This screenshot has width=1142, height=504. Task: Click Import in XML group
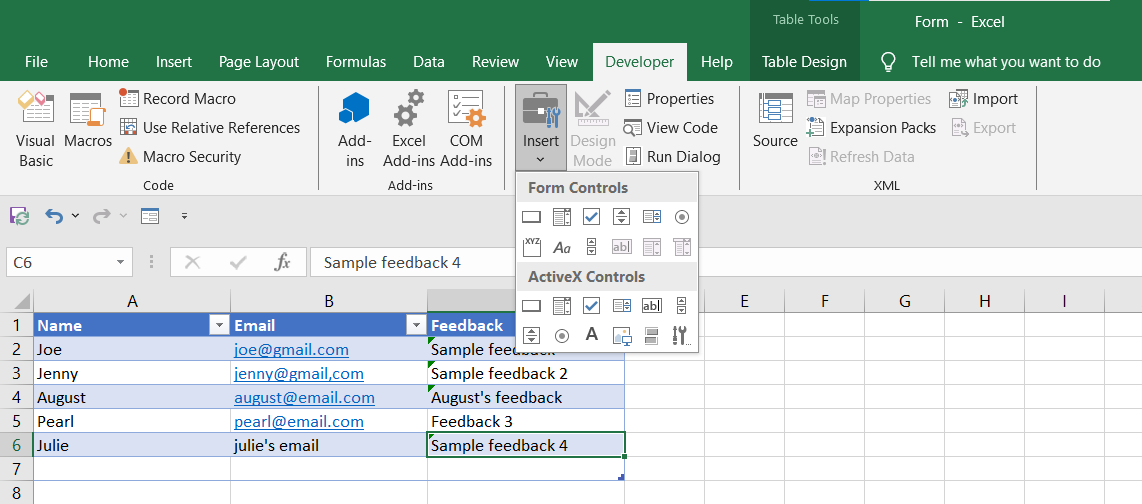point(984,98)
